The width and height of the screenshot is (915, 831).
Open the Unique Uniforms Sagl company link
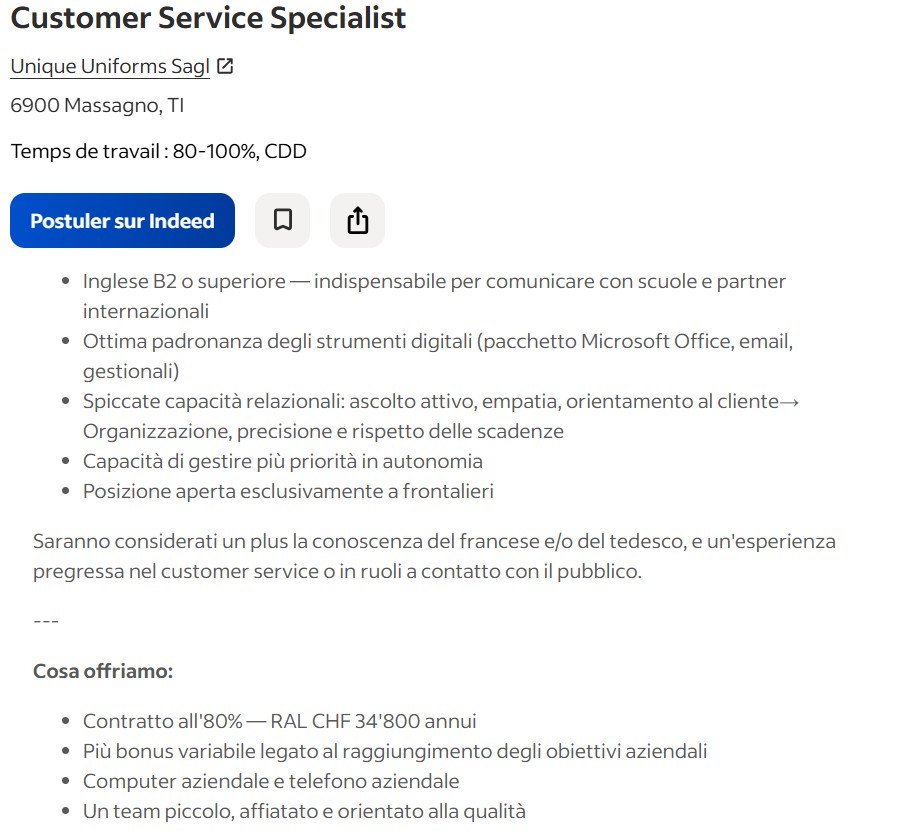(x=110, y=67)
